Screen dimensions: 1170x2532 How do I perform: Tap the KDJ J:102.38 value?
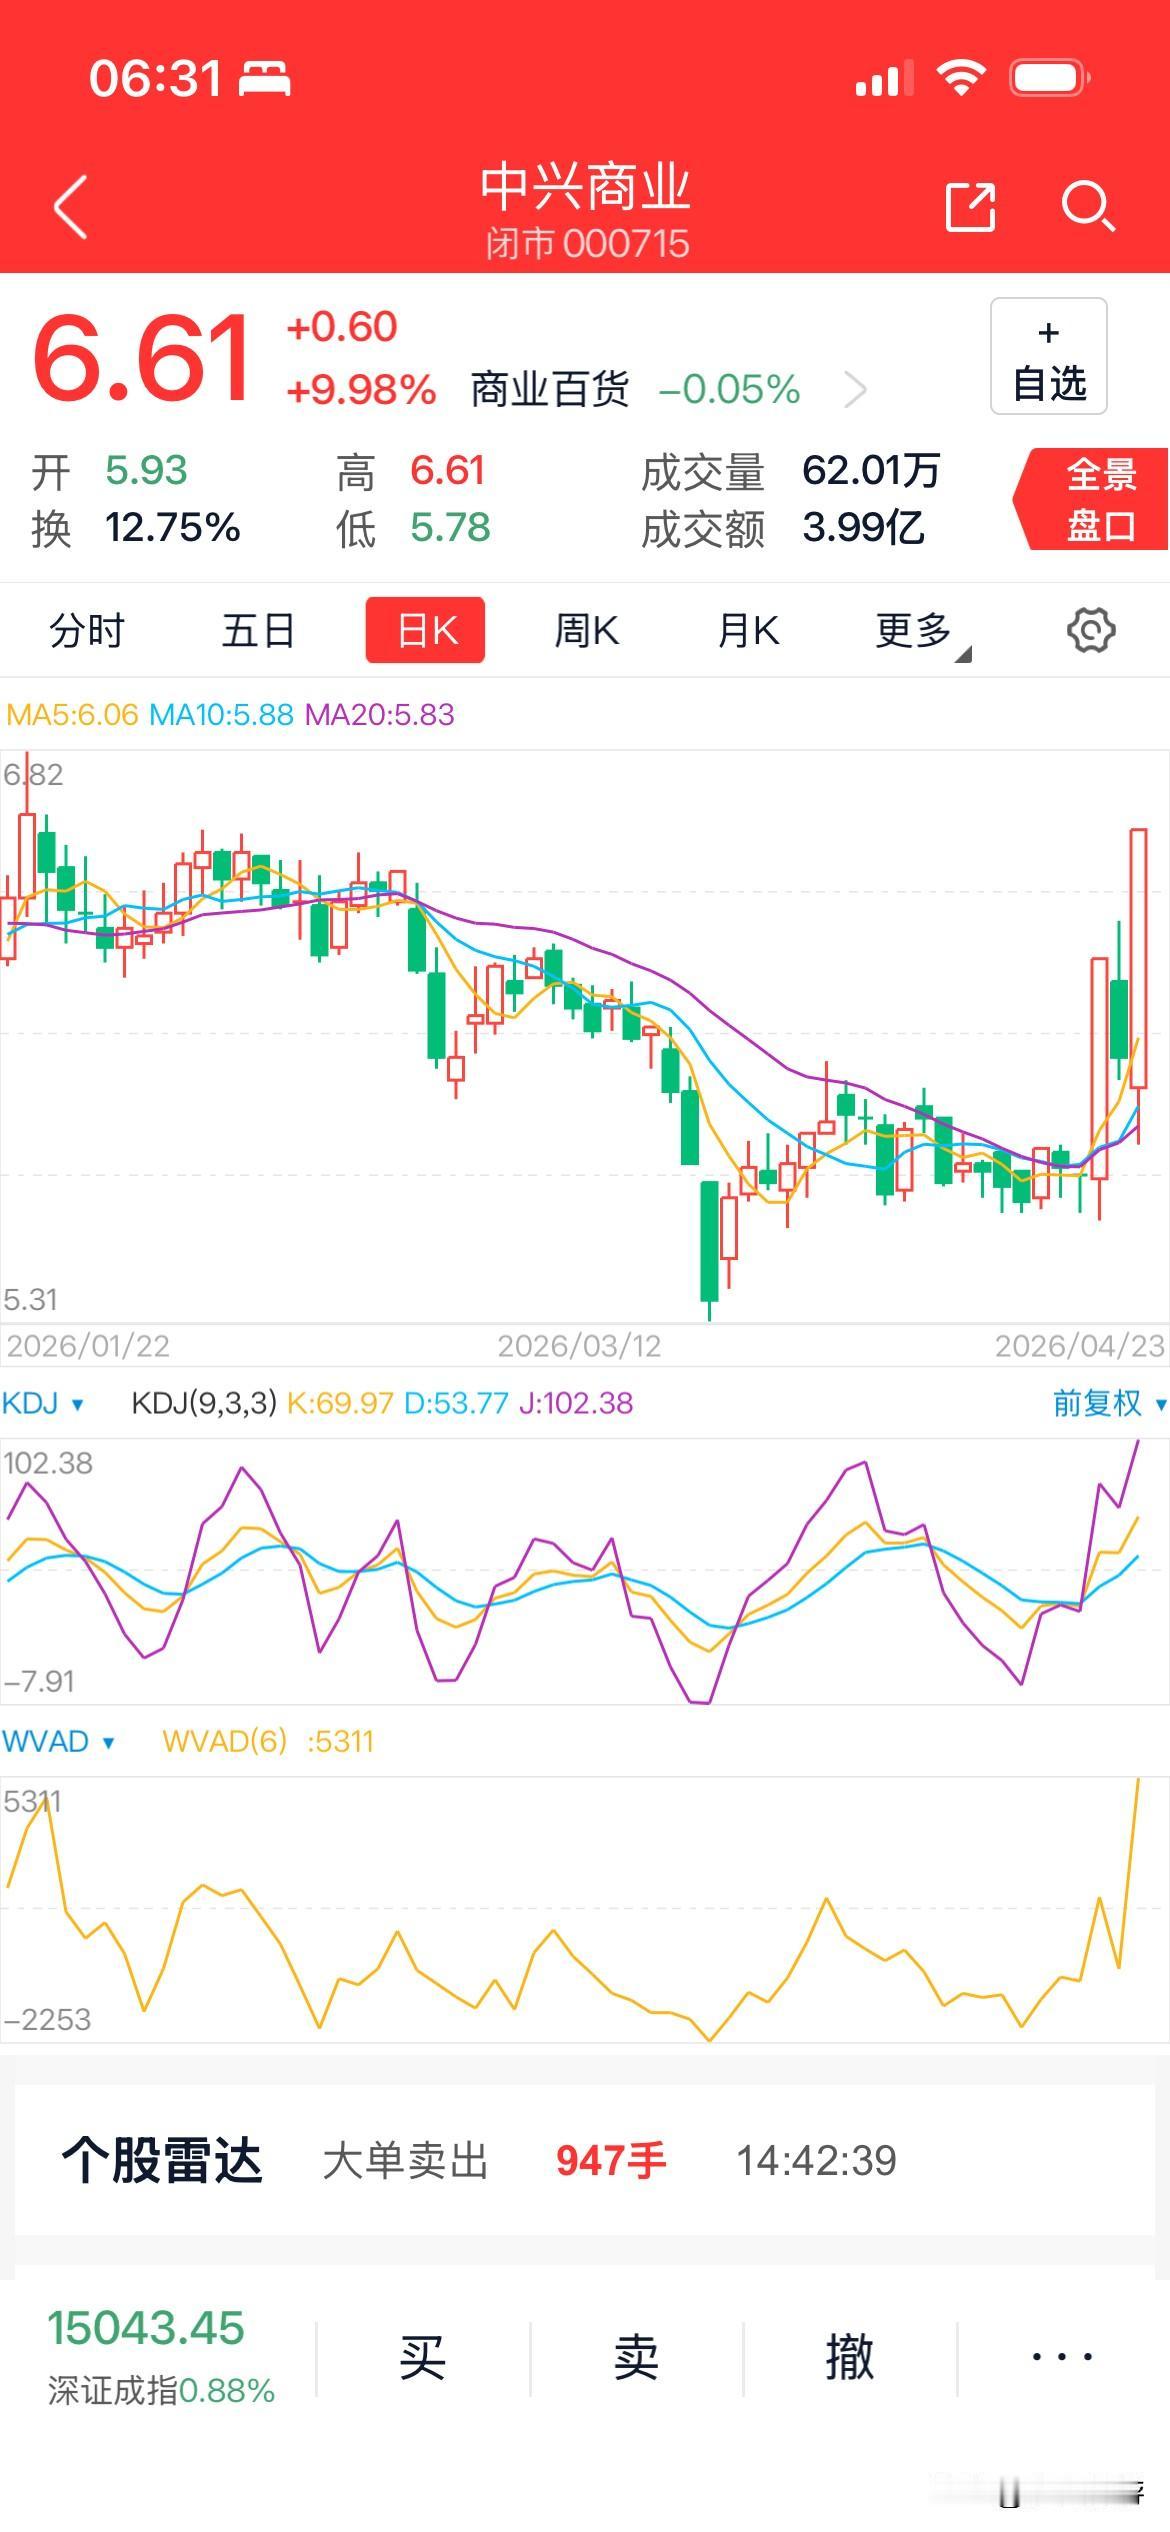575,1403
